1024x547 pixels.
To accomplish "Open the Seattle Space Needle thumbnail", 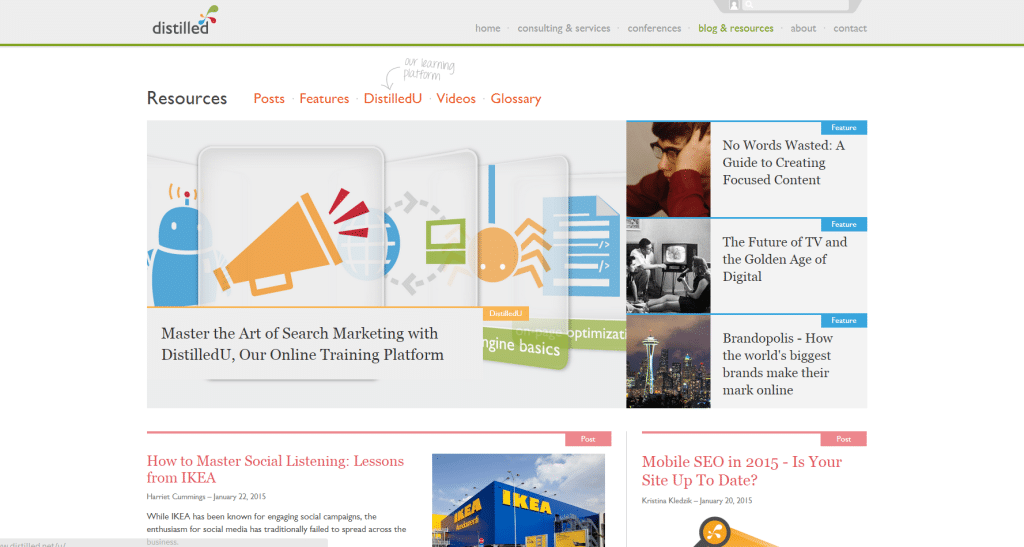I will tap(668, 362).
